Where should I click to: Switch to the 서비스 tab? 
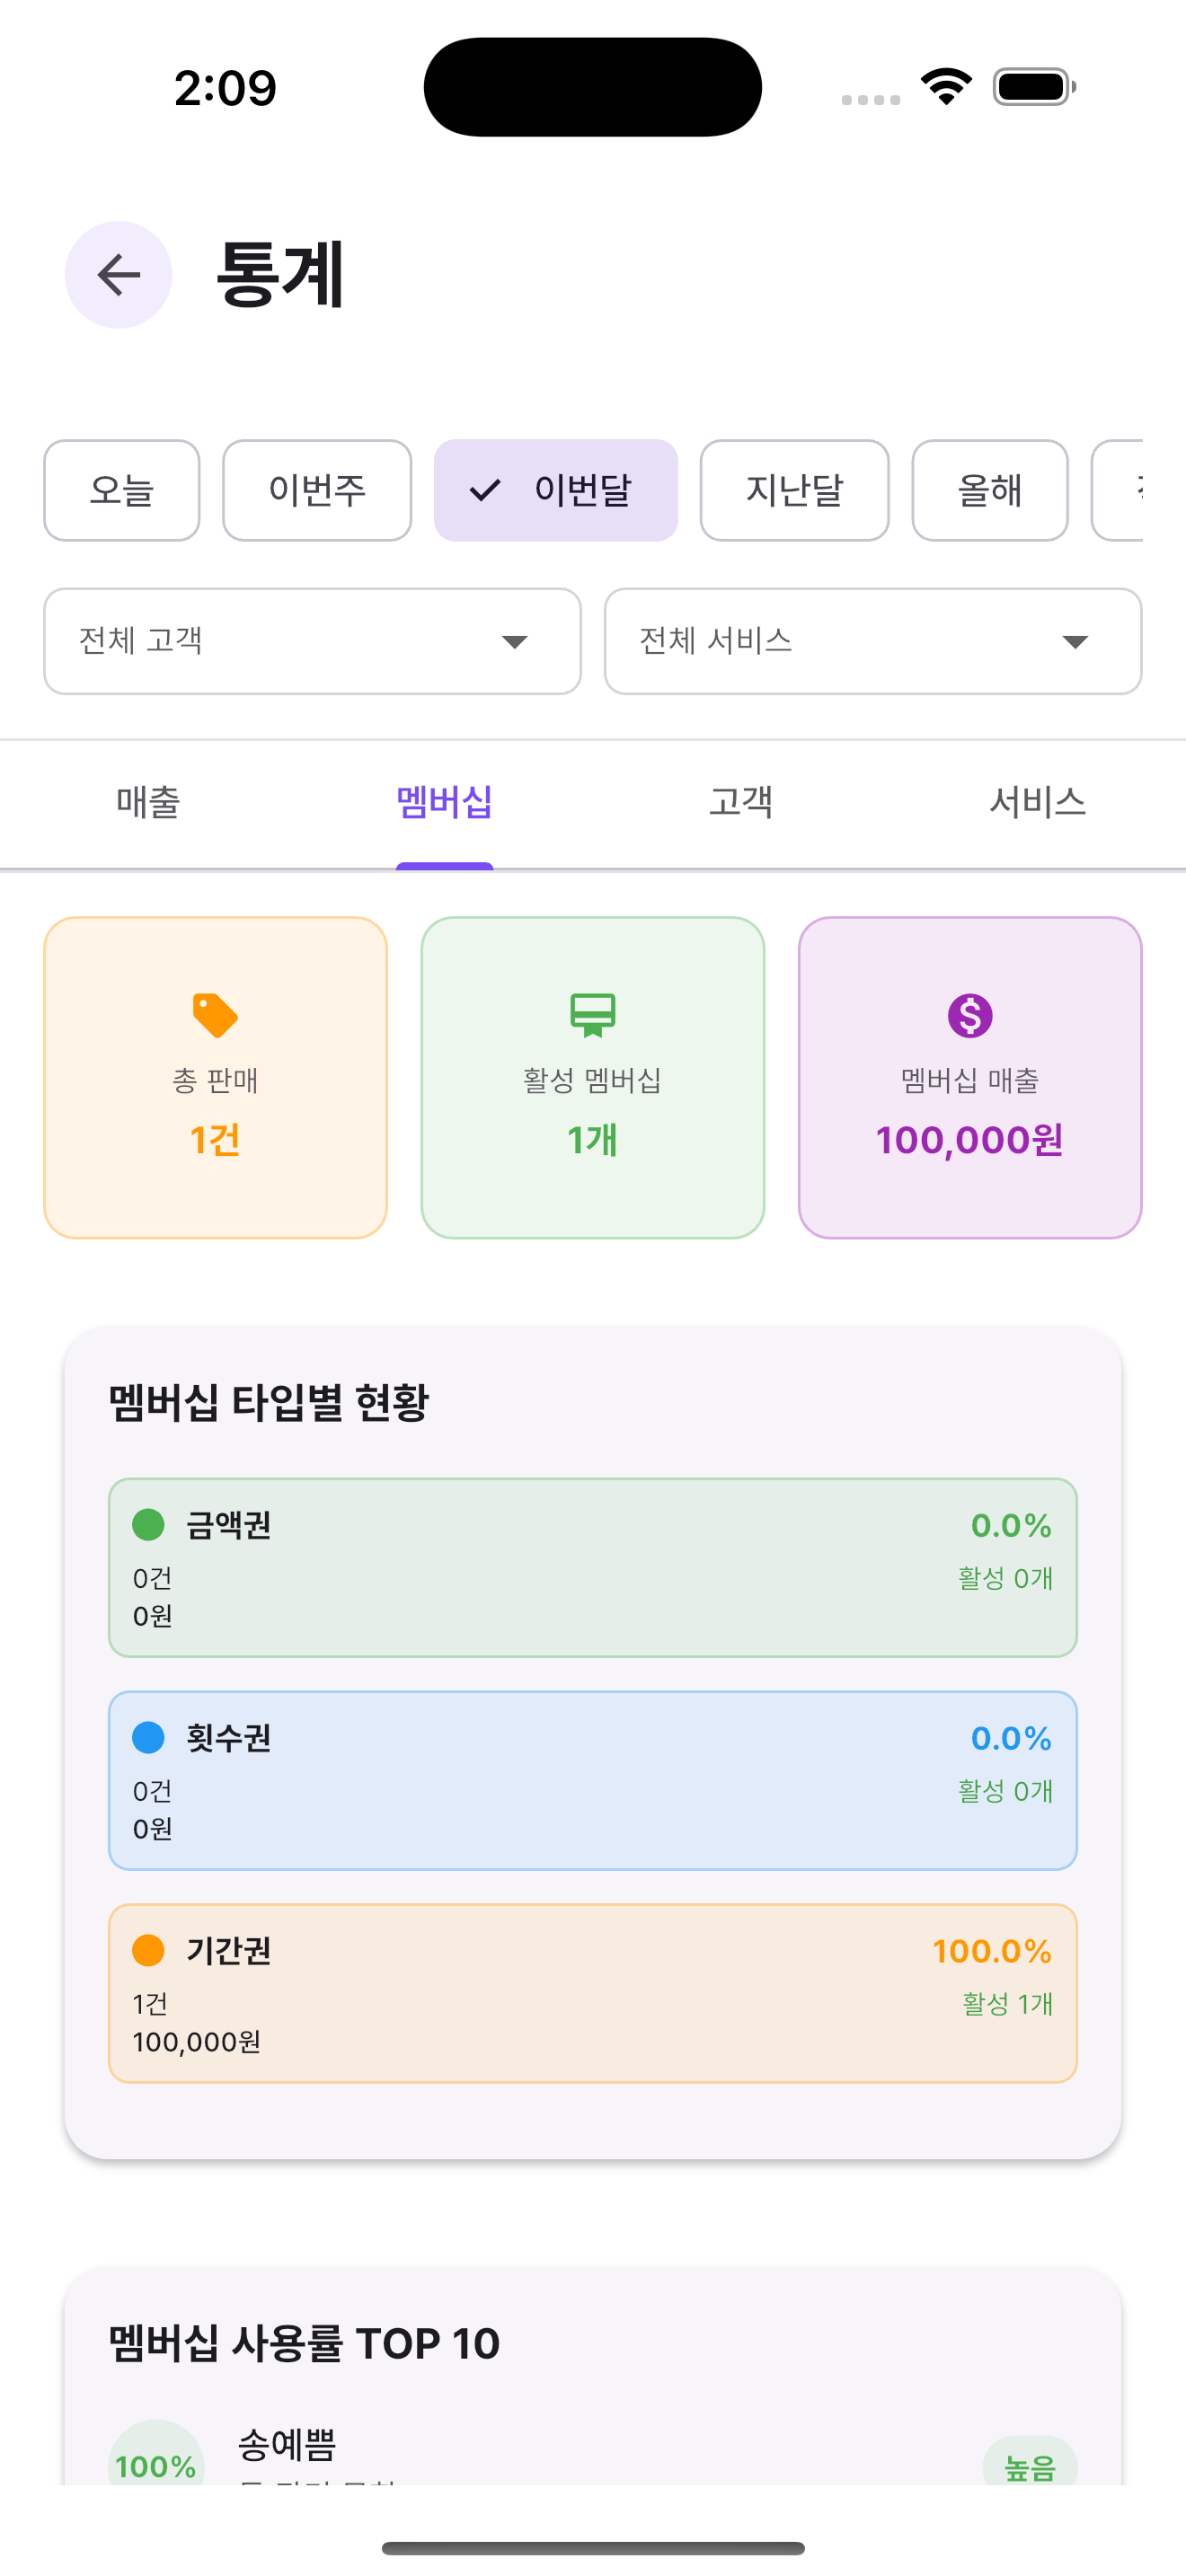[1037, 802]
